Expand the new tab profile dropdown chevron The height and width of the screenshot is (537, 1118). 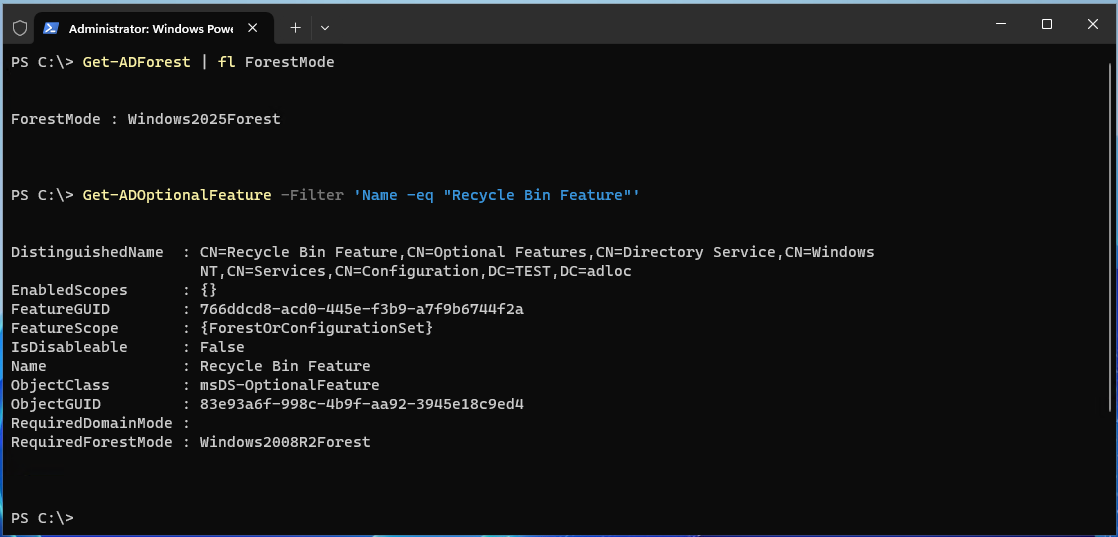[325, 28]
